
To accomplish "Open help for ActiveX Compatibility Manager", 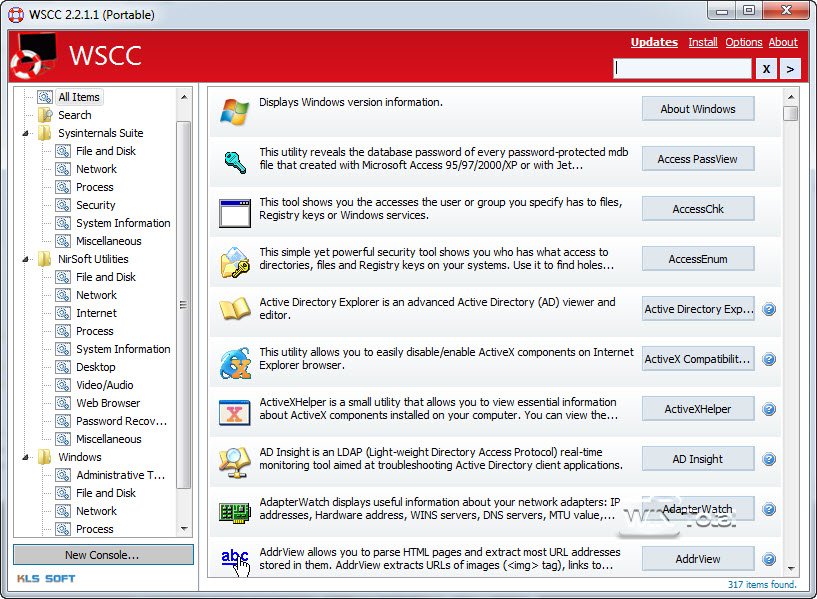I will 769,359.
